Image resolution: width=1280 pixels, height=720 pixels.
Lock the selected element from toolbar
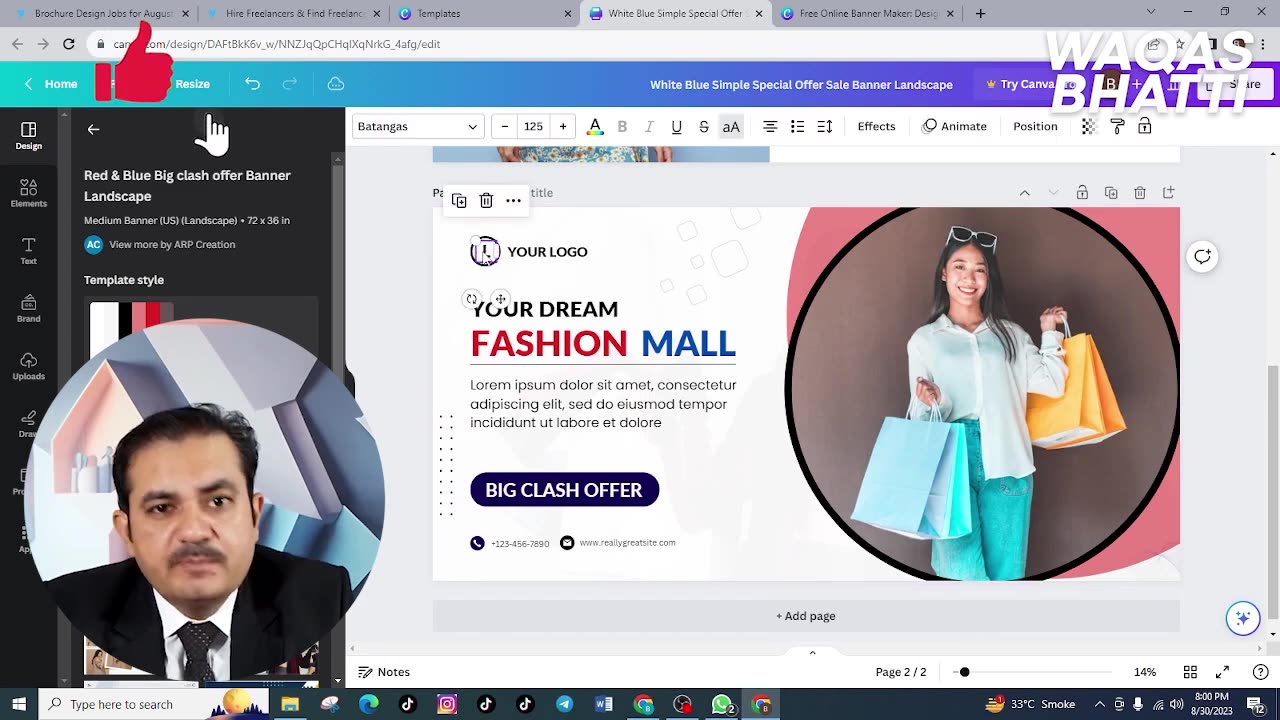click(1145, 126)
